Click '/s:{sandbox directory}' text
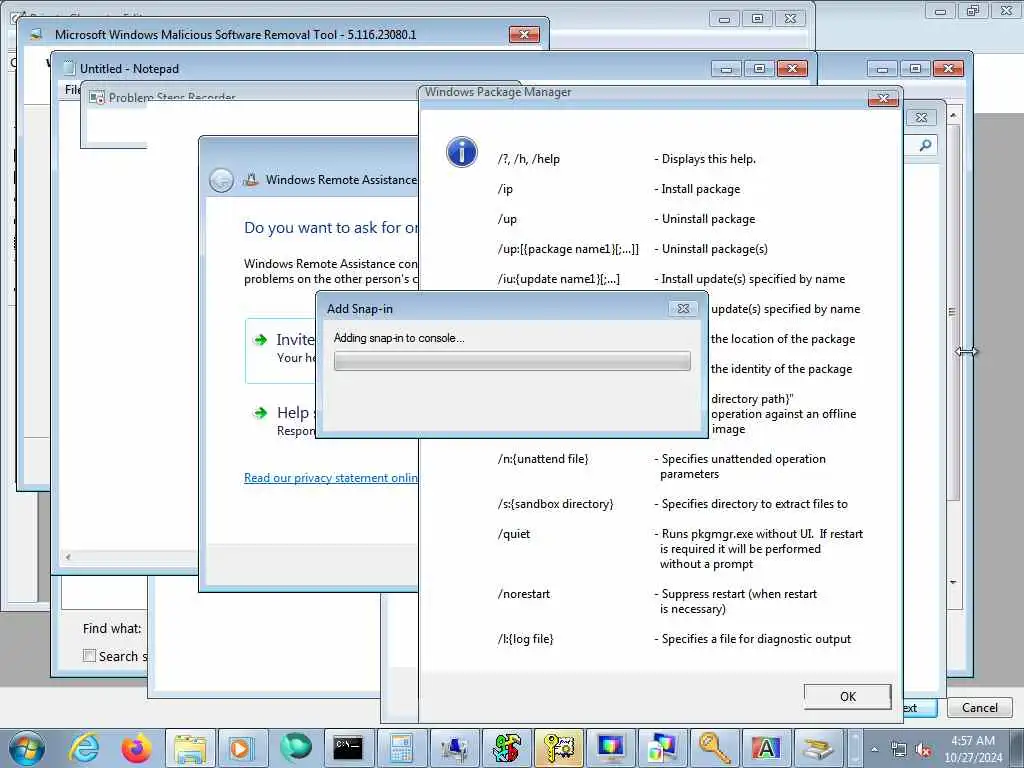The height and width of the screenshot is (768, 1024). pos(556,504)
